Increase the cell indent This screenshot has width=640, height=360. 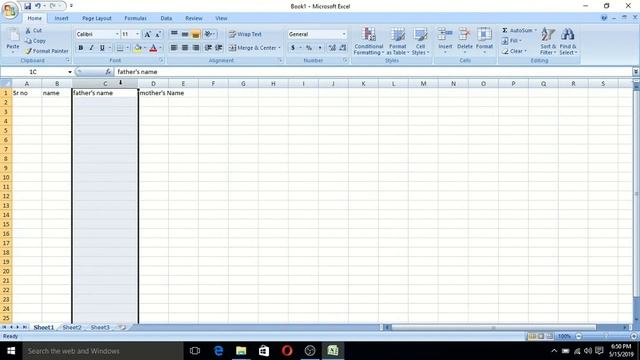point(219,48)
